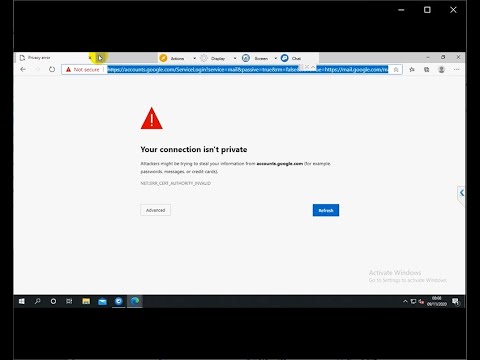Screen dimensions: 480x360
Task: Click the Not secure warning indicator
Action: tap(83, 69)
